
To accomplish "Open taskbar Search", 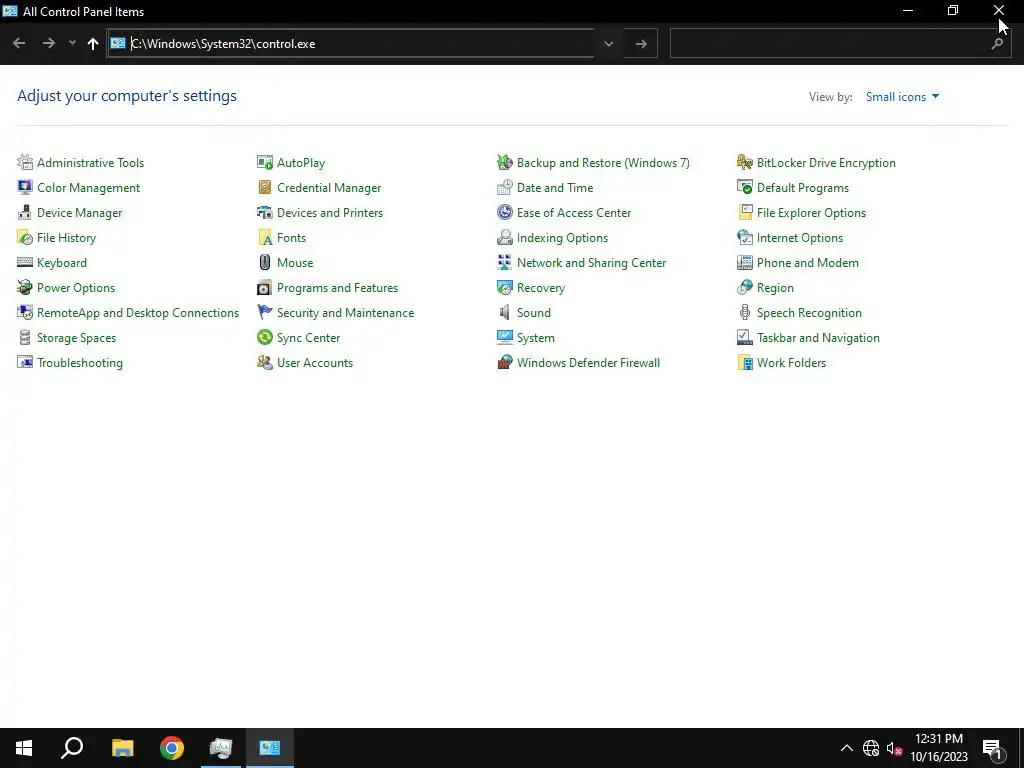I will (x=72, y=748).
